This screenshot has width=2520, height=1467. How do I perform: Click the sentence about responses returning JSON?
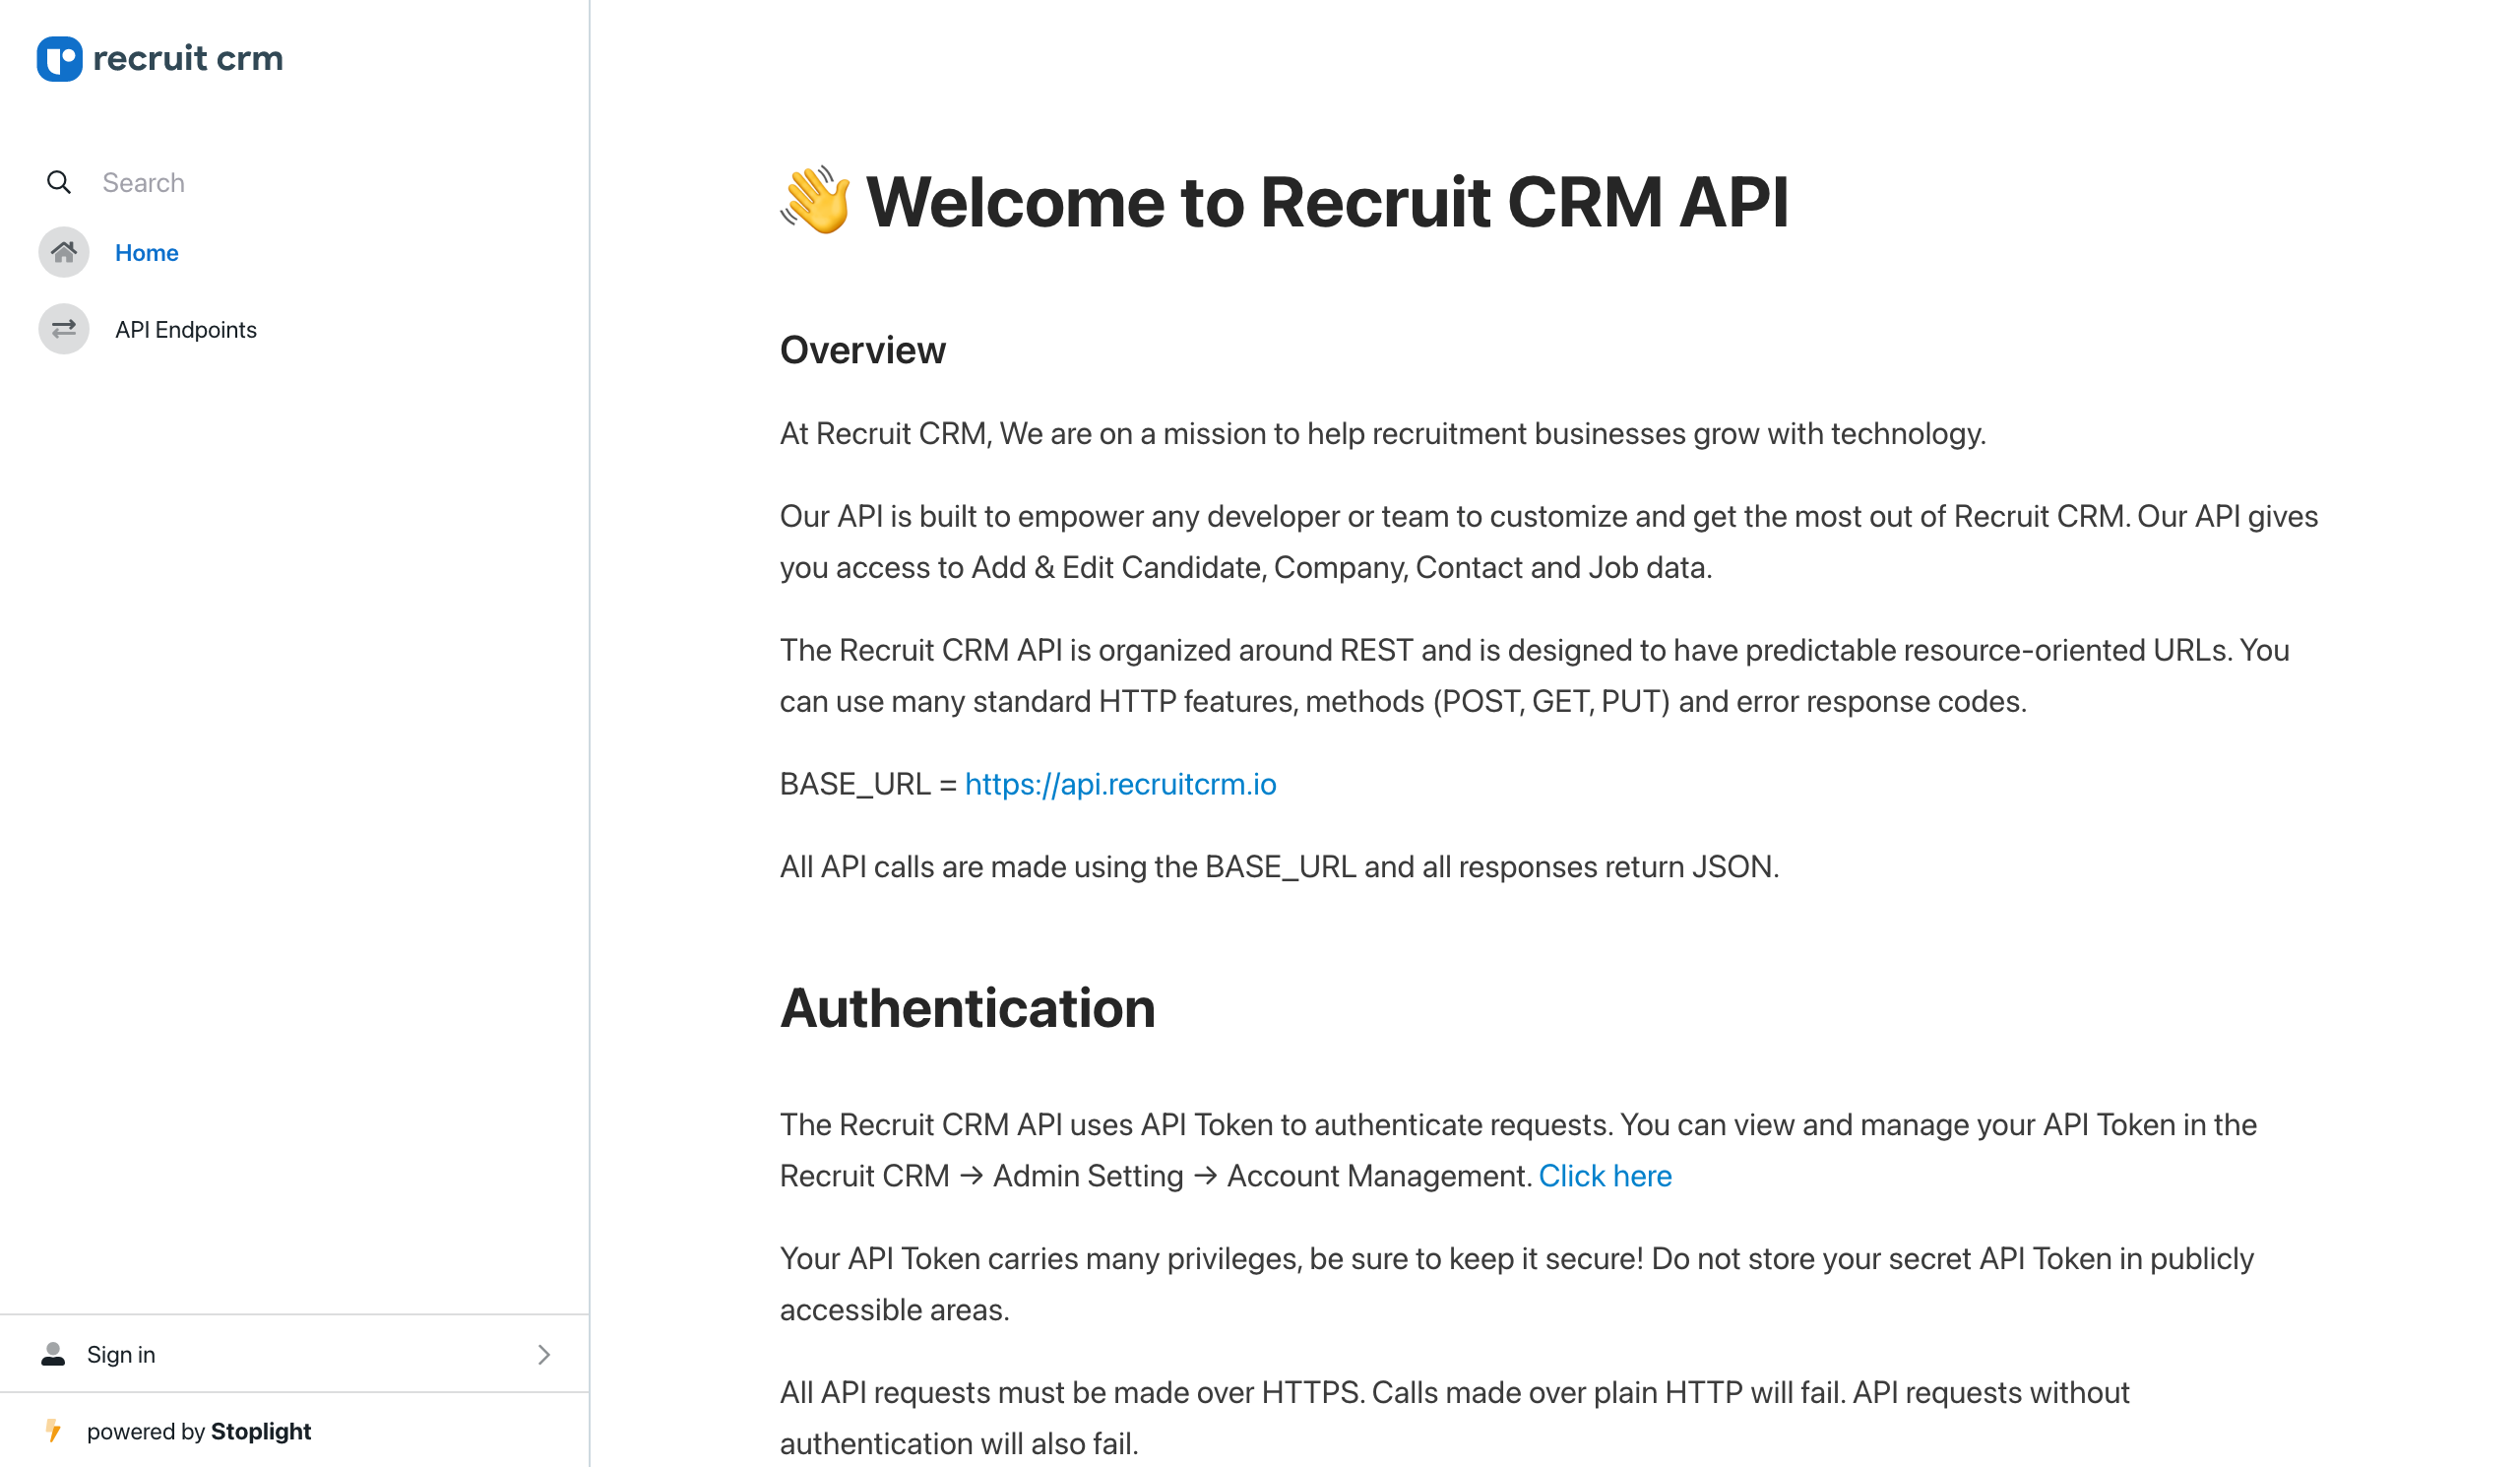1279,867
